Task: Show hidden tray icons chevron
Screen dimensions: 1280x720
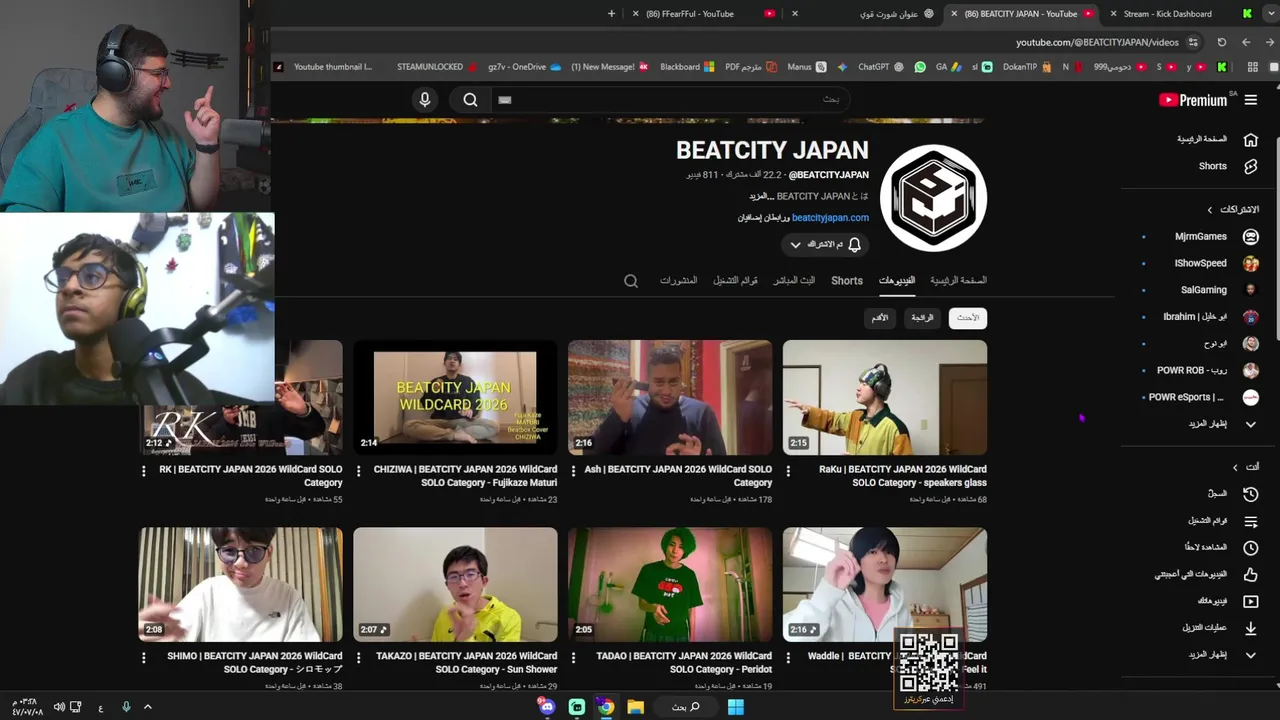Action: 147,707
